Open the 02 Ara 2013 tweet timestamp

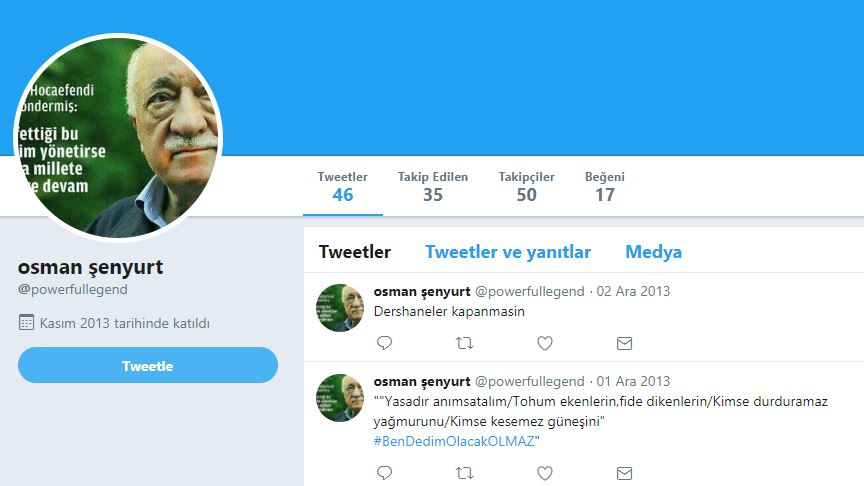pyautogui.click(x=633, y=291)
